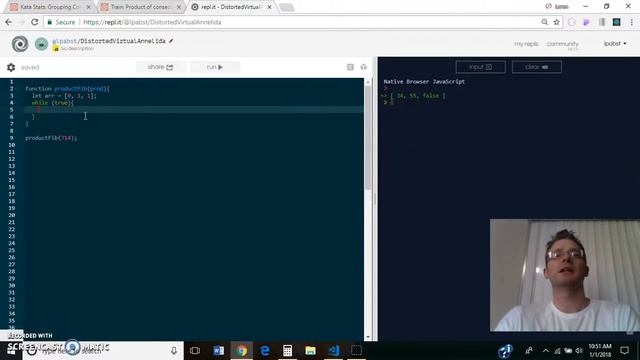Click the Cortana microphone icon
This screenshot has height=360, width=640.
pyautogui.click(x=174, y=350)
